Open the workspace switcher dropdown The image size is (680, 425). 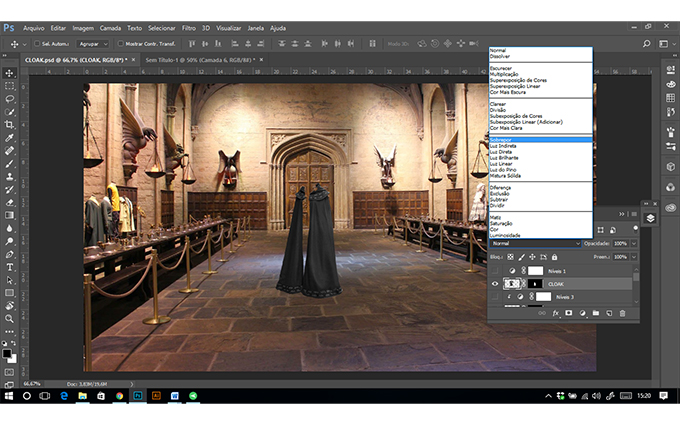pos(666,44)
